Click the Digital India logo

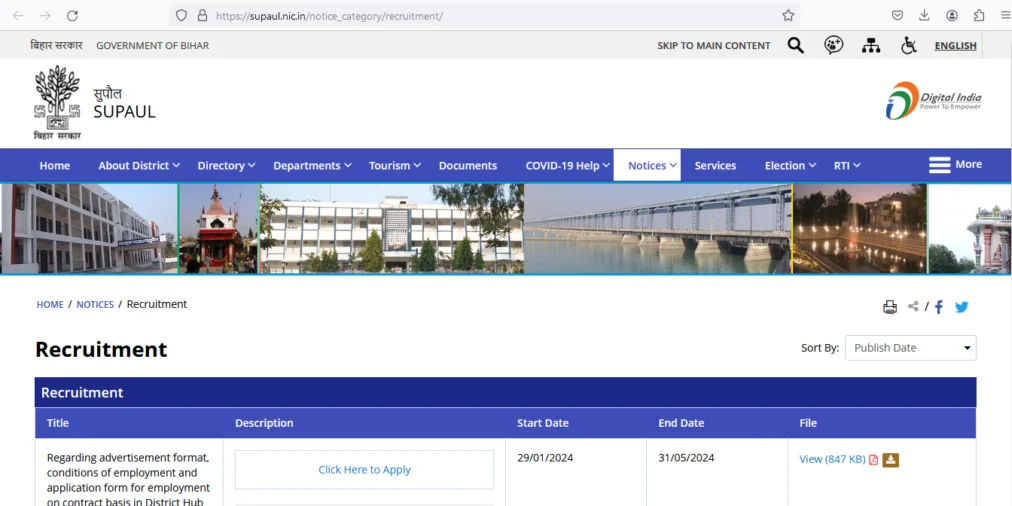(x=933, y=101)
